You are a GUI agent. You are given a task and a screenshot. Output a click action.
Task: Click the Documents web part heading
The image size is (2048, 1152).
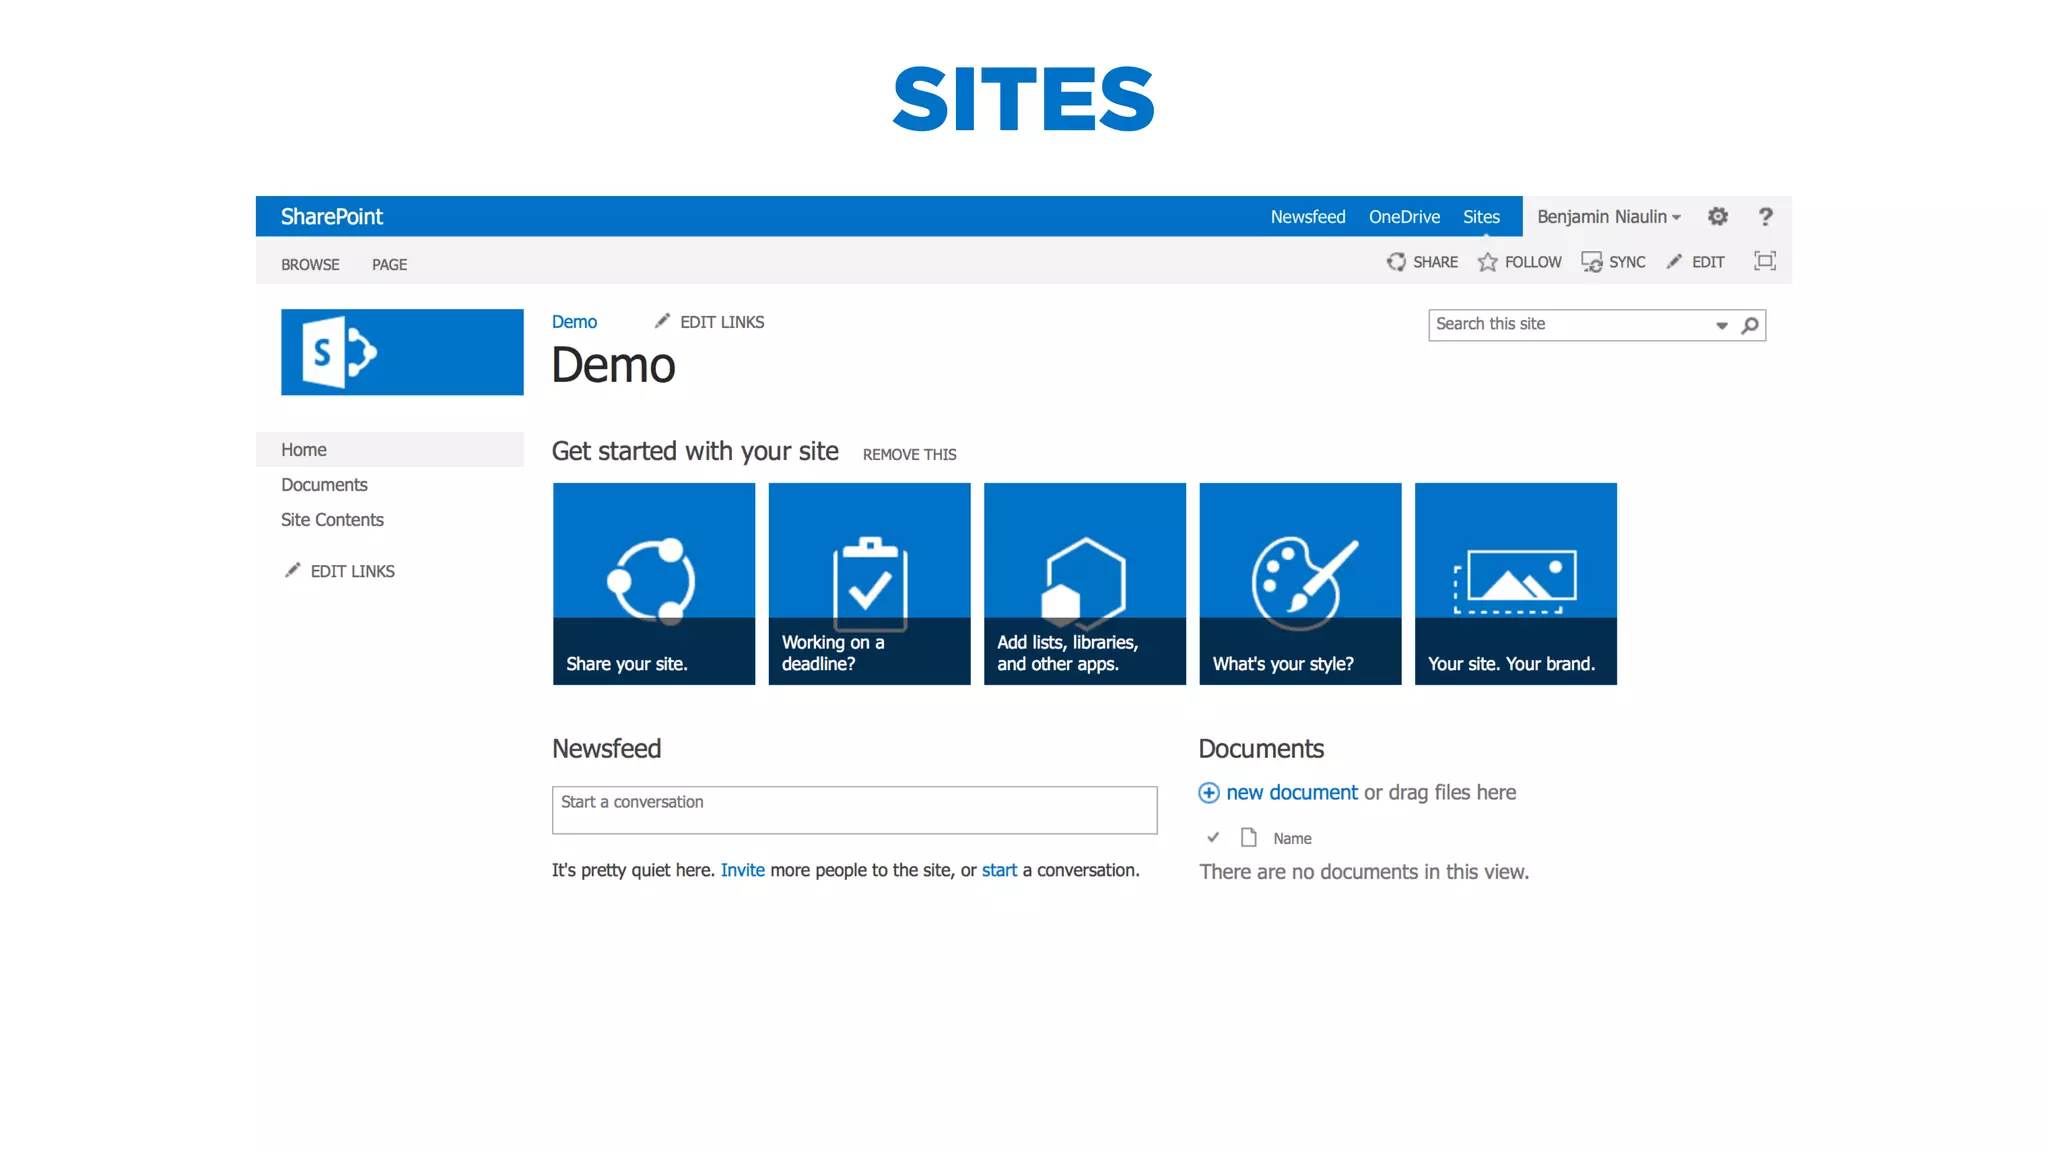pos(1261,749)
